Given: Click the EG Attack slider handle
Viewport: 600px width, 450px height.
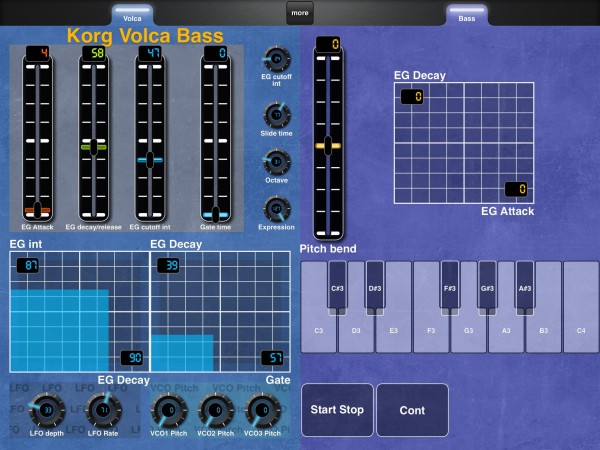Looking at the screenshot, I should coord(38,210).
